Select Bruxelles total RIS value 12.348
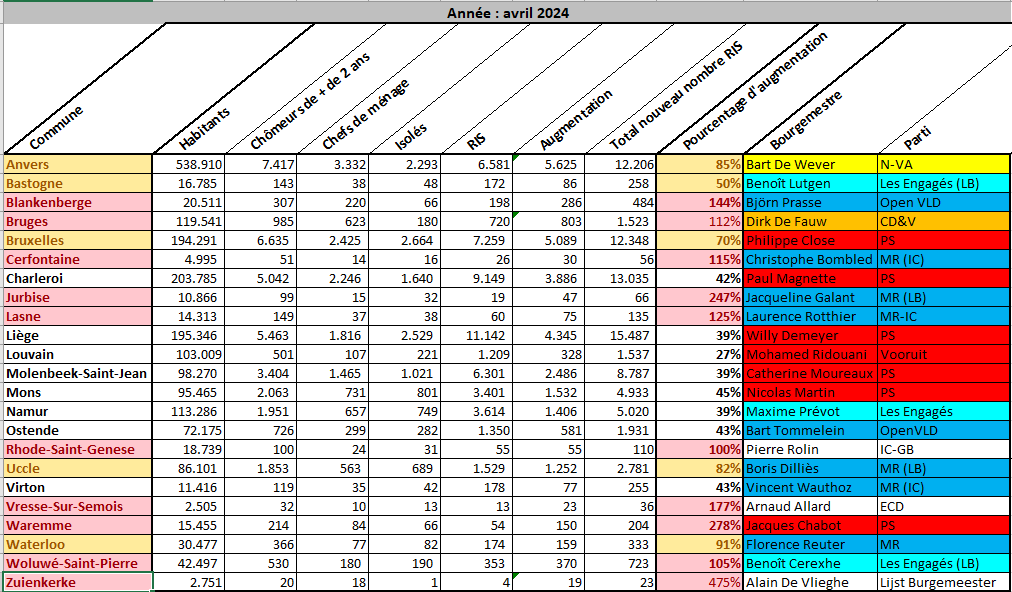The image size is (1012, 592). 620,240
